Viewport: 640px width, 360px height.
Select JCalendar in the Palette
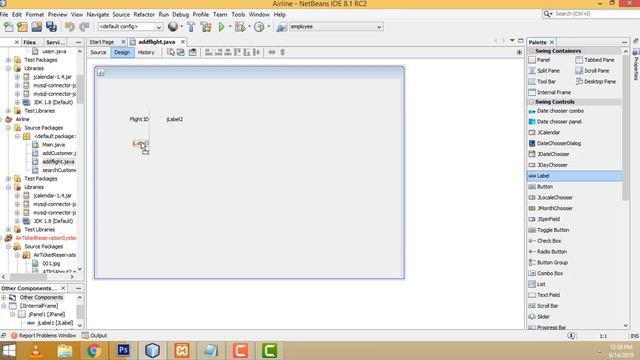pyautogui.click(x=548, y=132)
